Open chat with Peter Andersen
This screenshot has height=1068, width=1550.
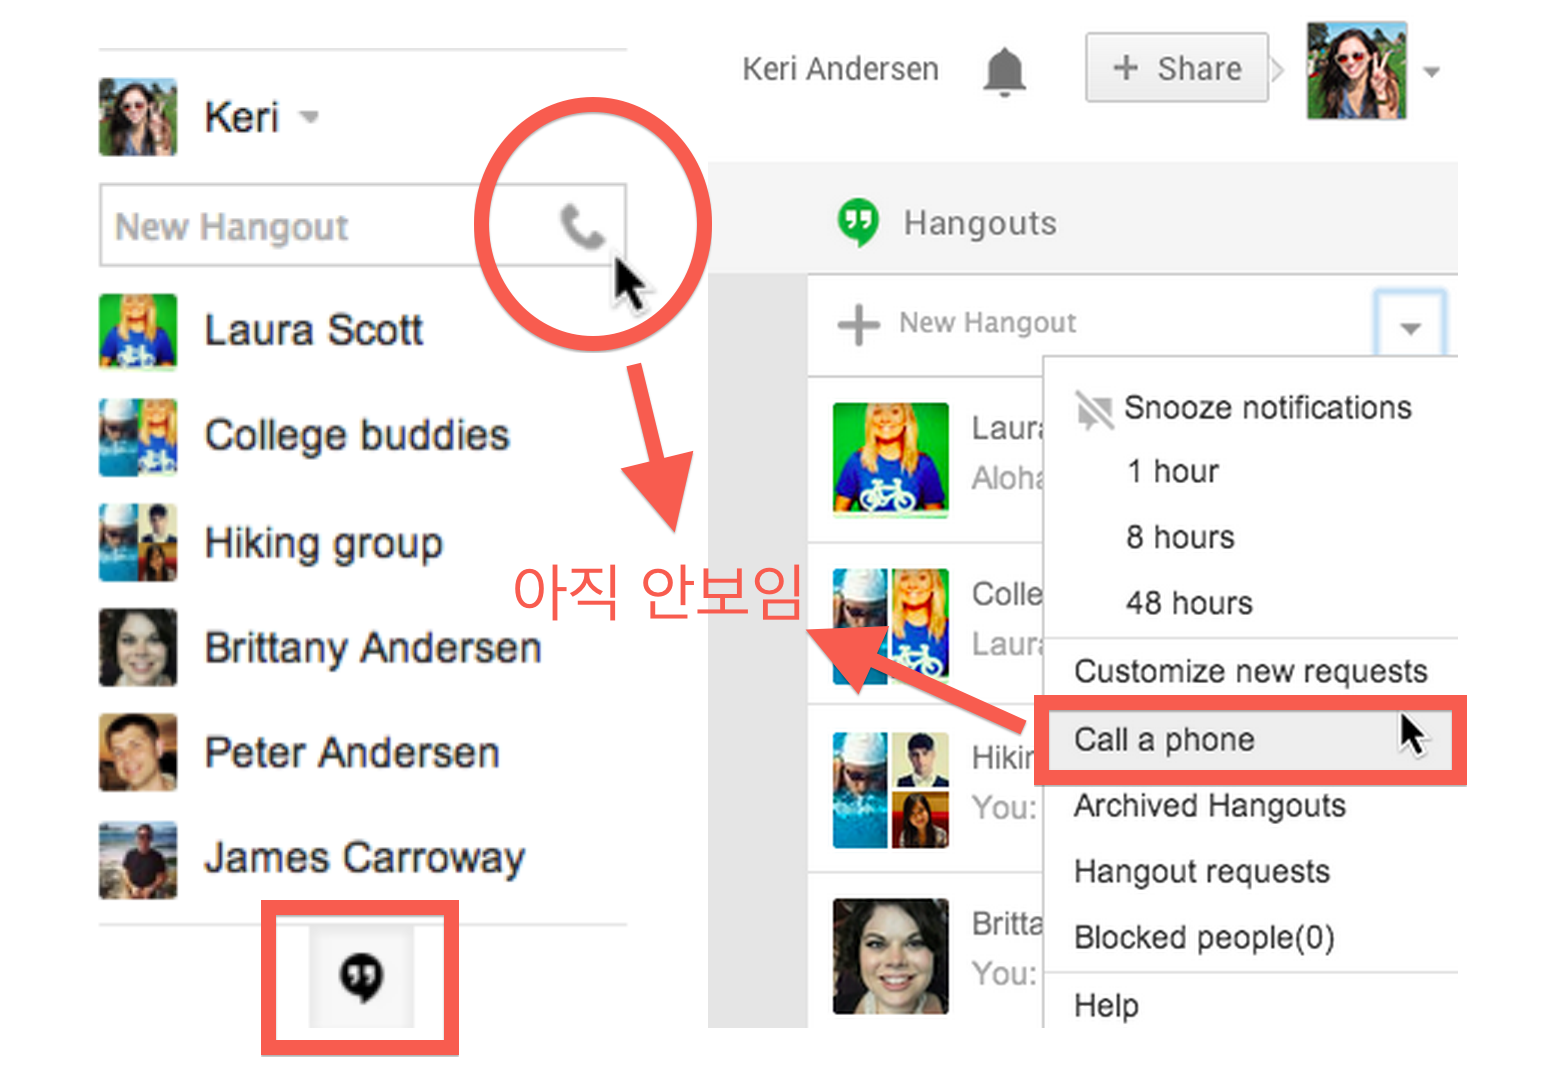[x=352, y=752]
